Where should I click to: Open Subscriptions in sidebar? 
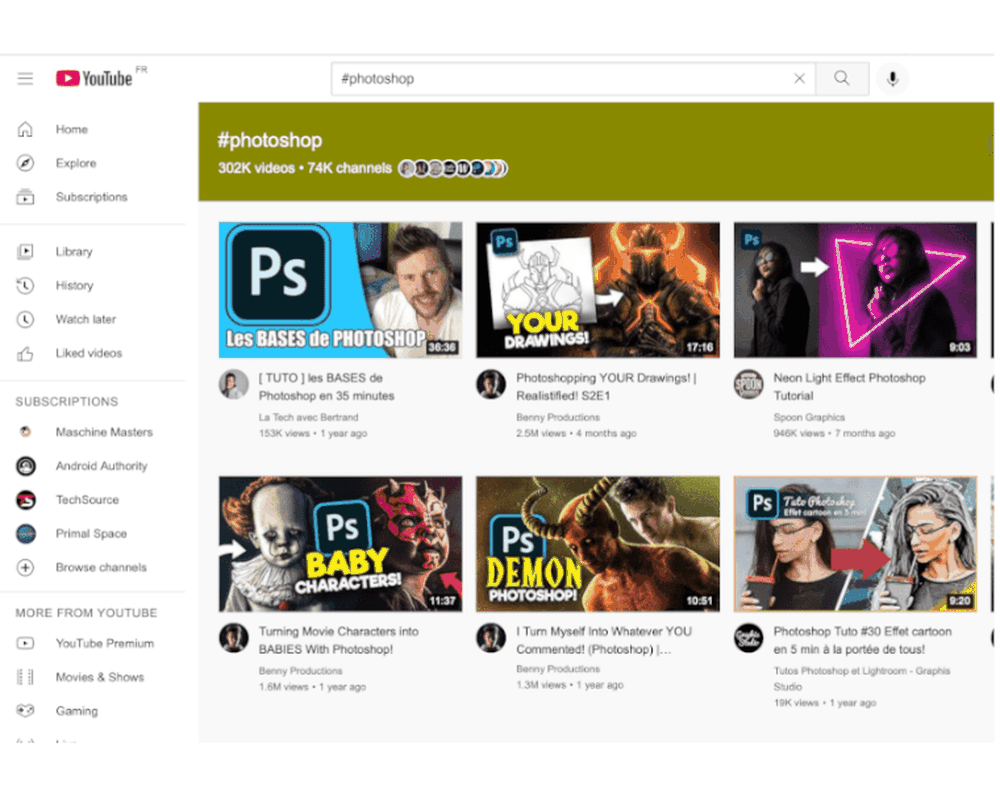[x=93, y=197]
